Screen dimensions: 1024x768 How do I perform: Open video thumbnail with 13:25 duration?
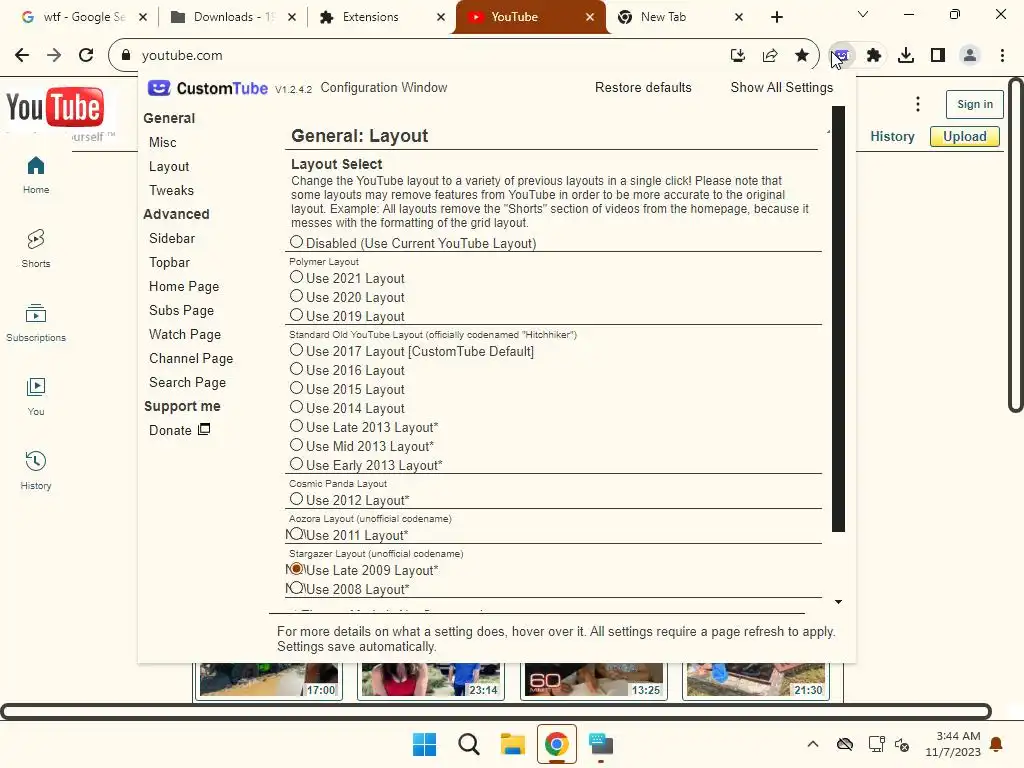tap(594, 680)
